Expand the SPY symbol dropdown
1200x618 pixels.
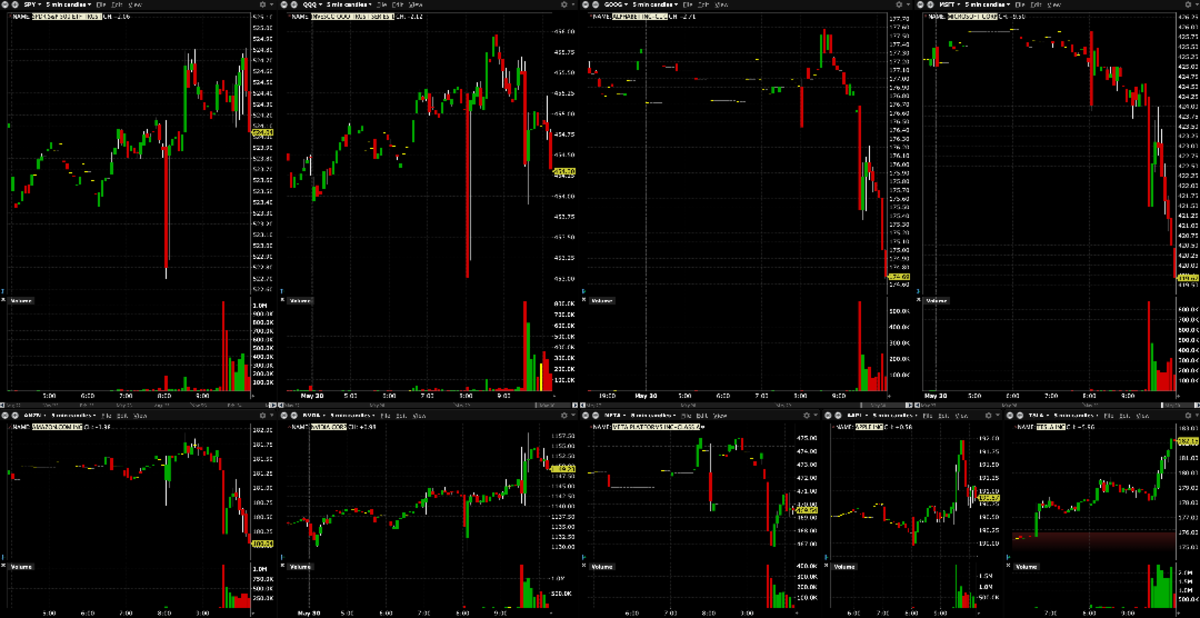(x=32, y=5)
